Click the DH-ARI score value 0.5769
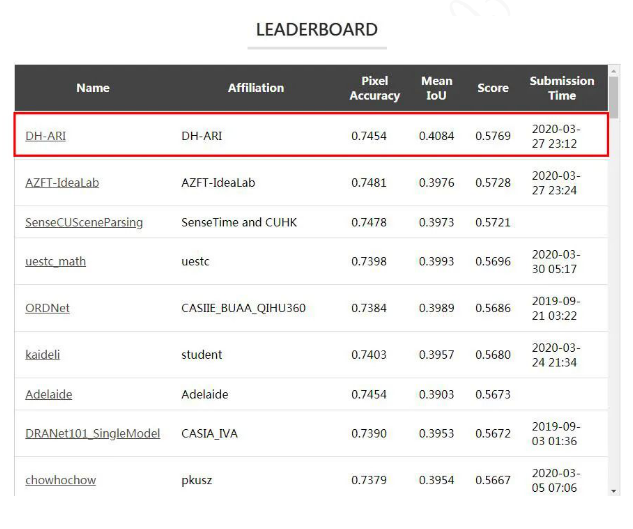 click(x=493, y=135)
